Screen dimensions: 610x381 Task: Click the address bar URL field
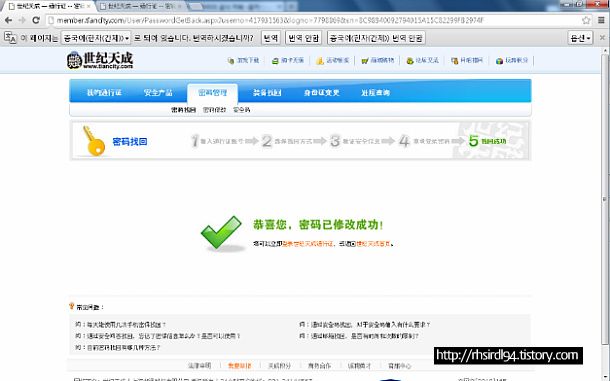click(313, 20)
